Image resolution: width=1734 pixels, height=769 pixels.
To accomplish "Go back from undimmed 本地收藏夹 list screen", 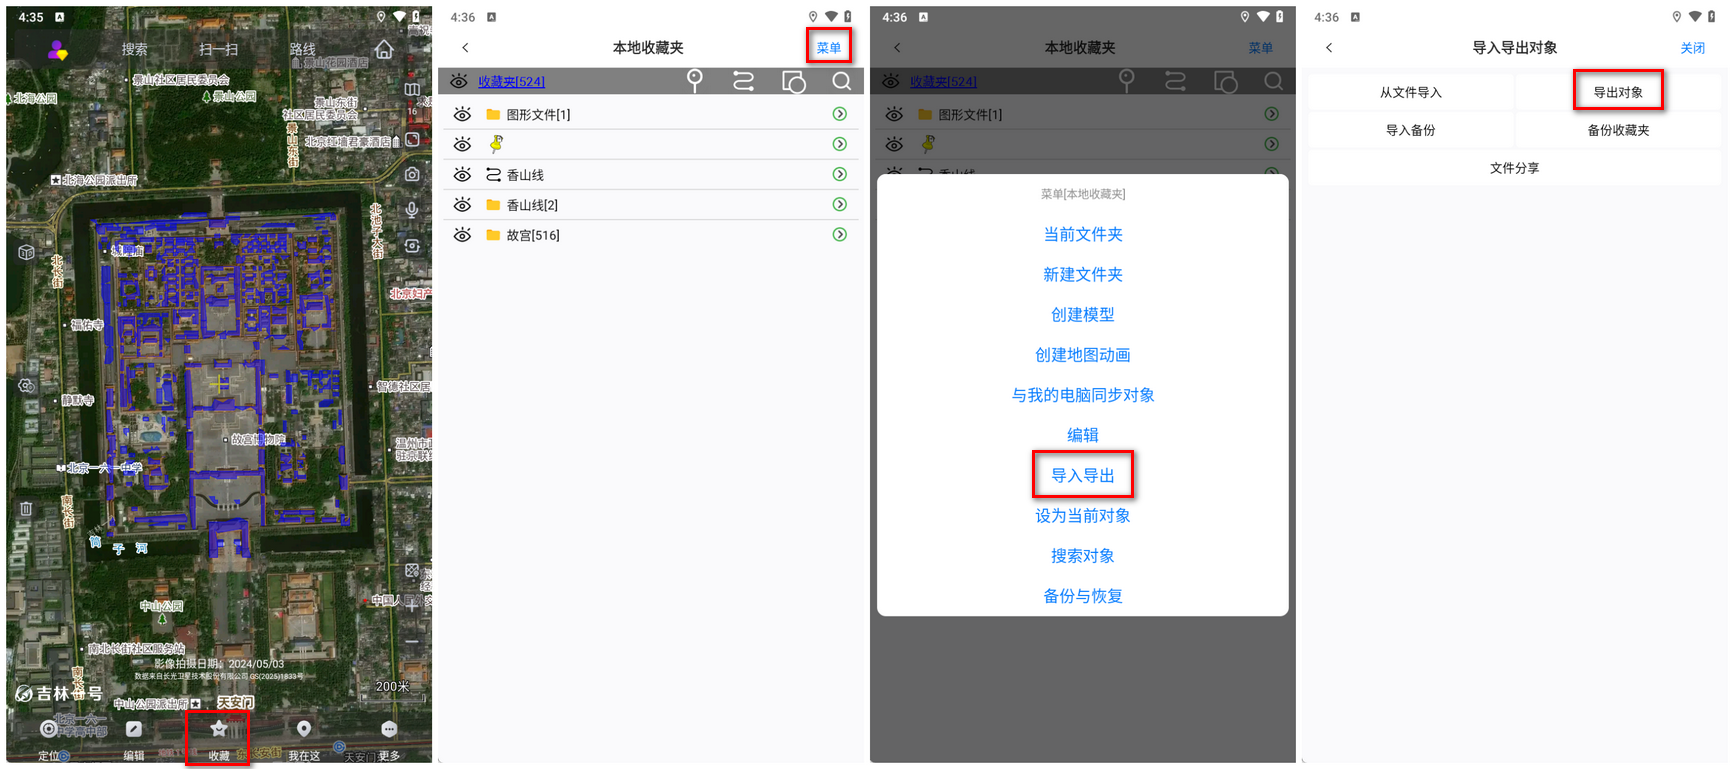I will (465, 48).
